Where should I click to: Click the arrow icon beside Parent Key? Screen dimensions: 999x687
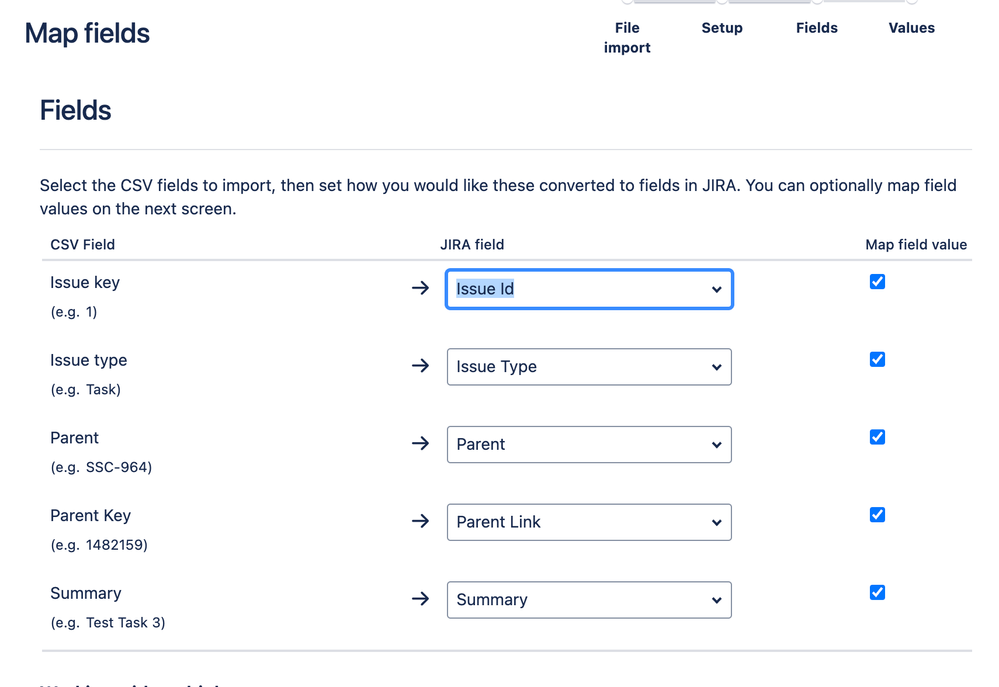(x=420, y=521)
